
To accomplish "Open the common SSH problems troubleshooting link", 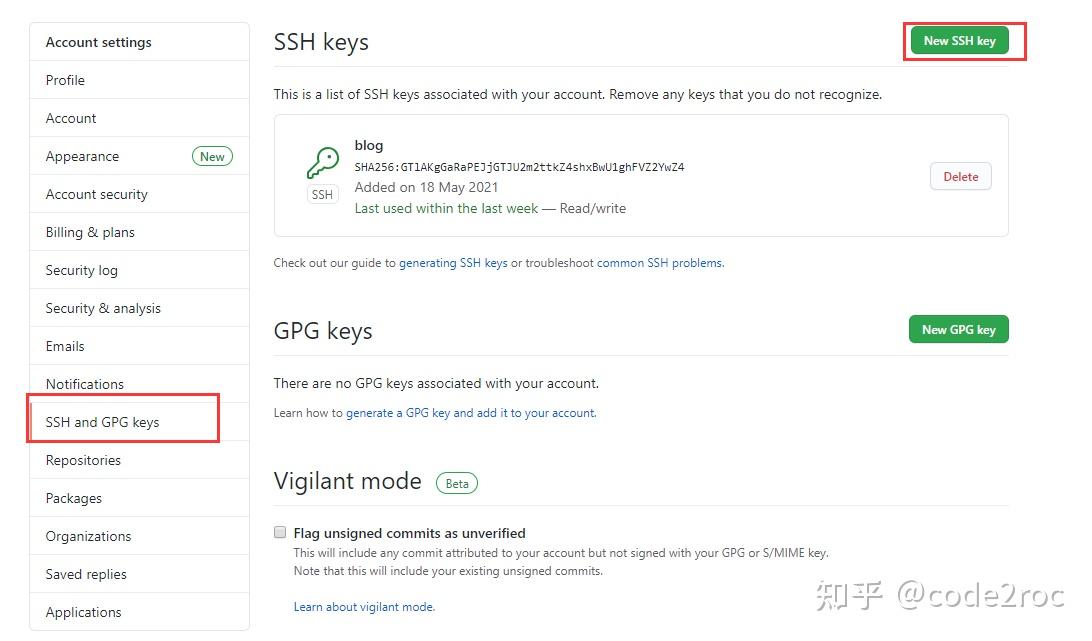I will [660, 263].
